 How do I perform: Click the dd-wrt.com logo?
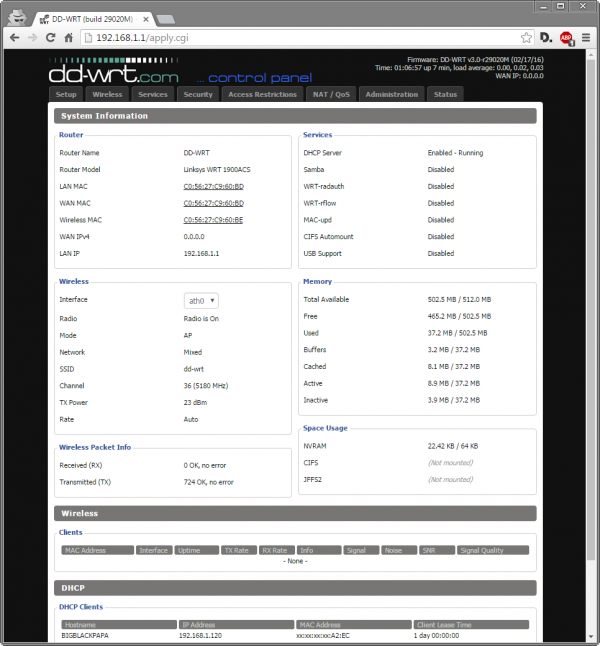[x=113, y=74]
